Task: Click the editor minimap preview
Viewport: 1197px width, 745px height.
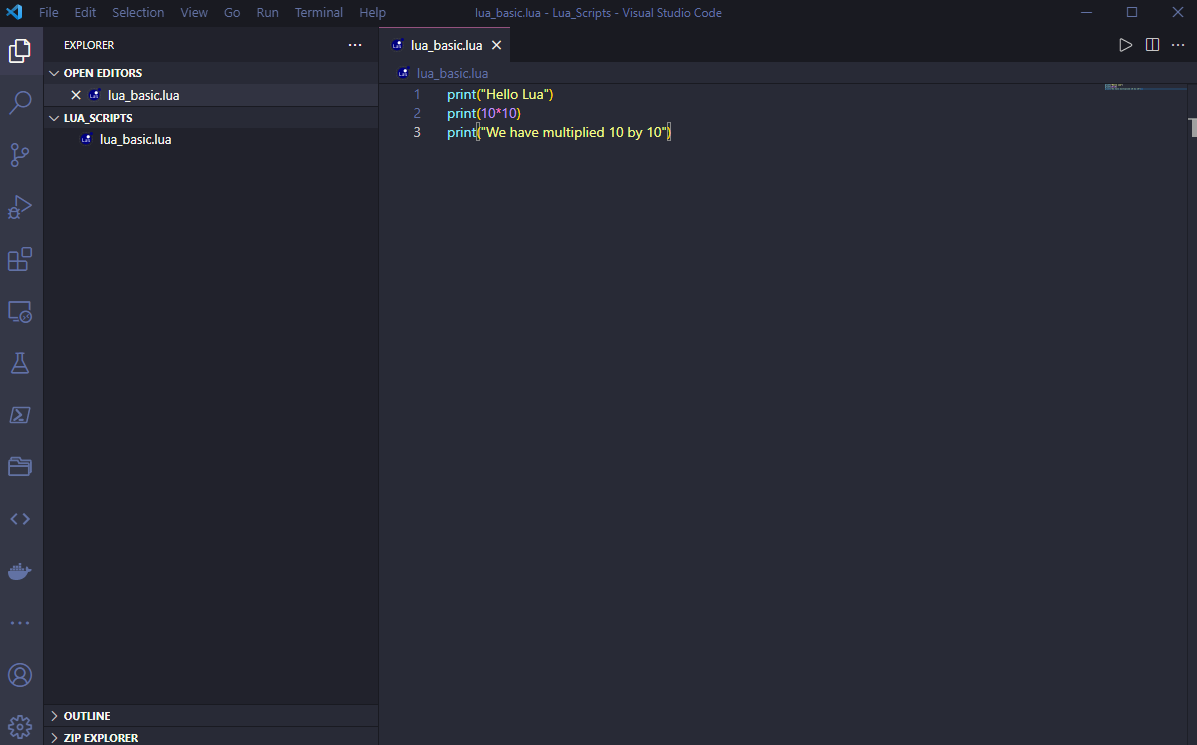Action: (x=1145, y=87)
